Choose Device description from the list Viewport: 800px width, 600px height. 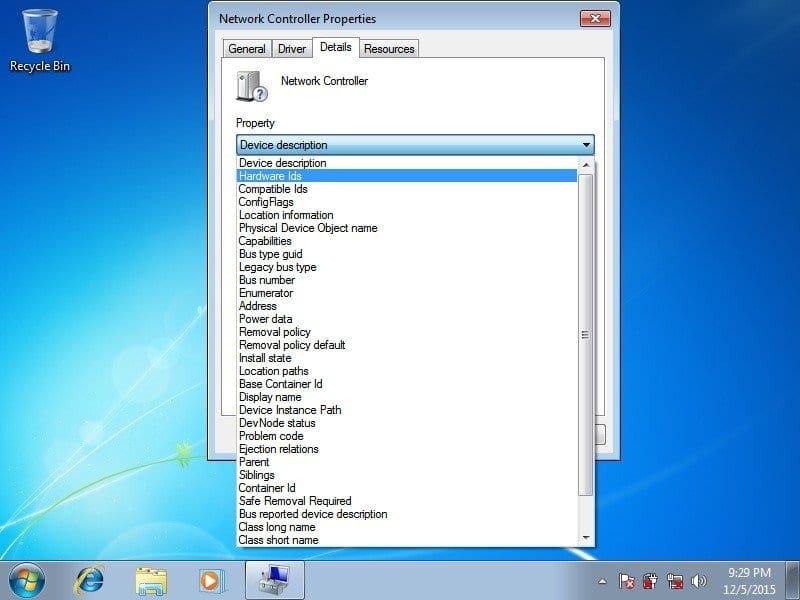tap(407, 163)
